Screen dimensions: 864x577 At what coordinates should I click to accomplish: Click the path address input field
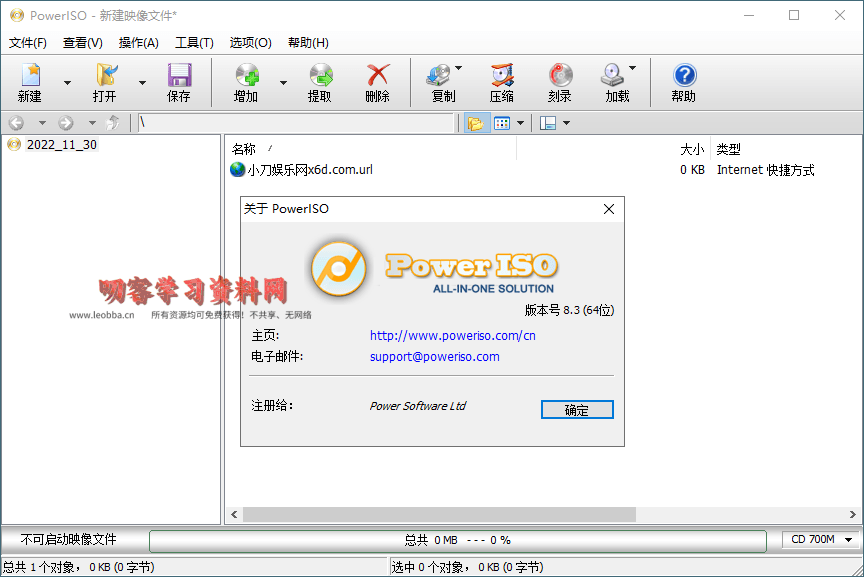(x=295, y=123)
